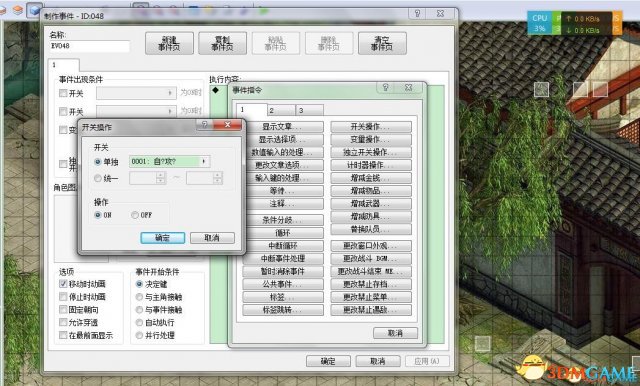The width and height of the screenshot is (640, 386).
Task: Insert 暂时消除事件 command
Action: coord(283,272)
